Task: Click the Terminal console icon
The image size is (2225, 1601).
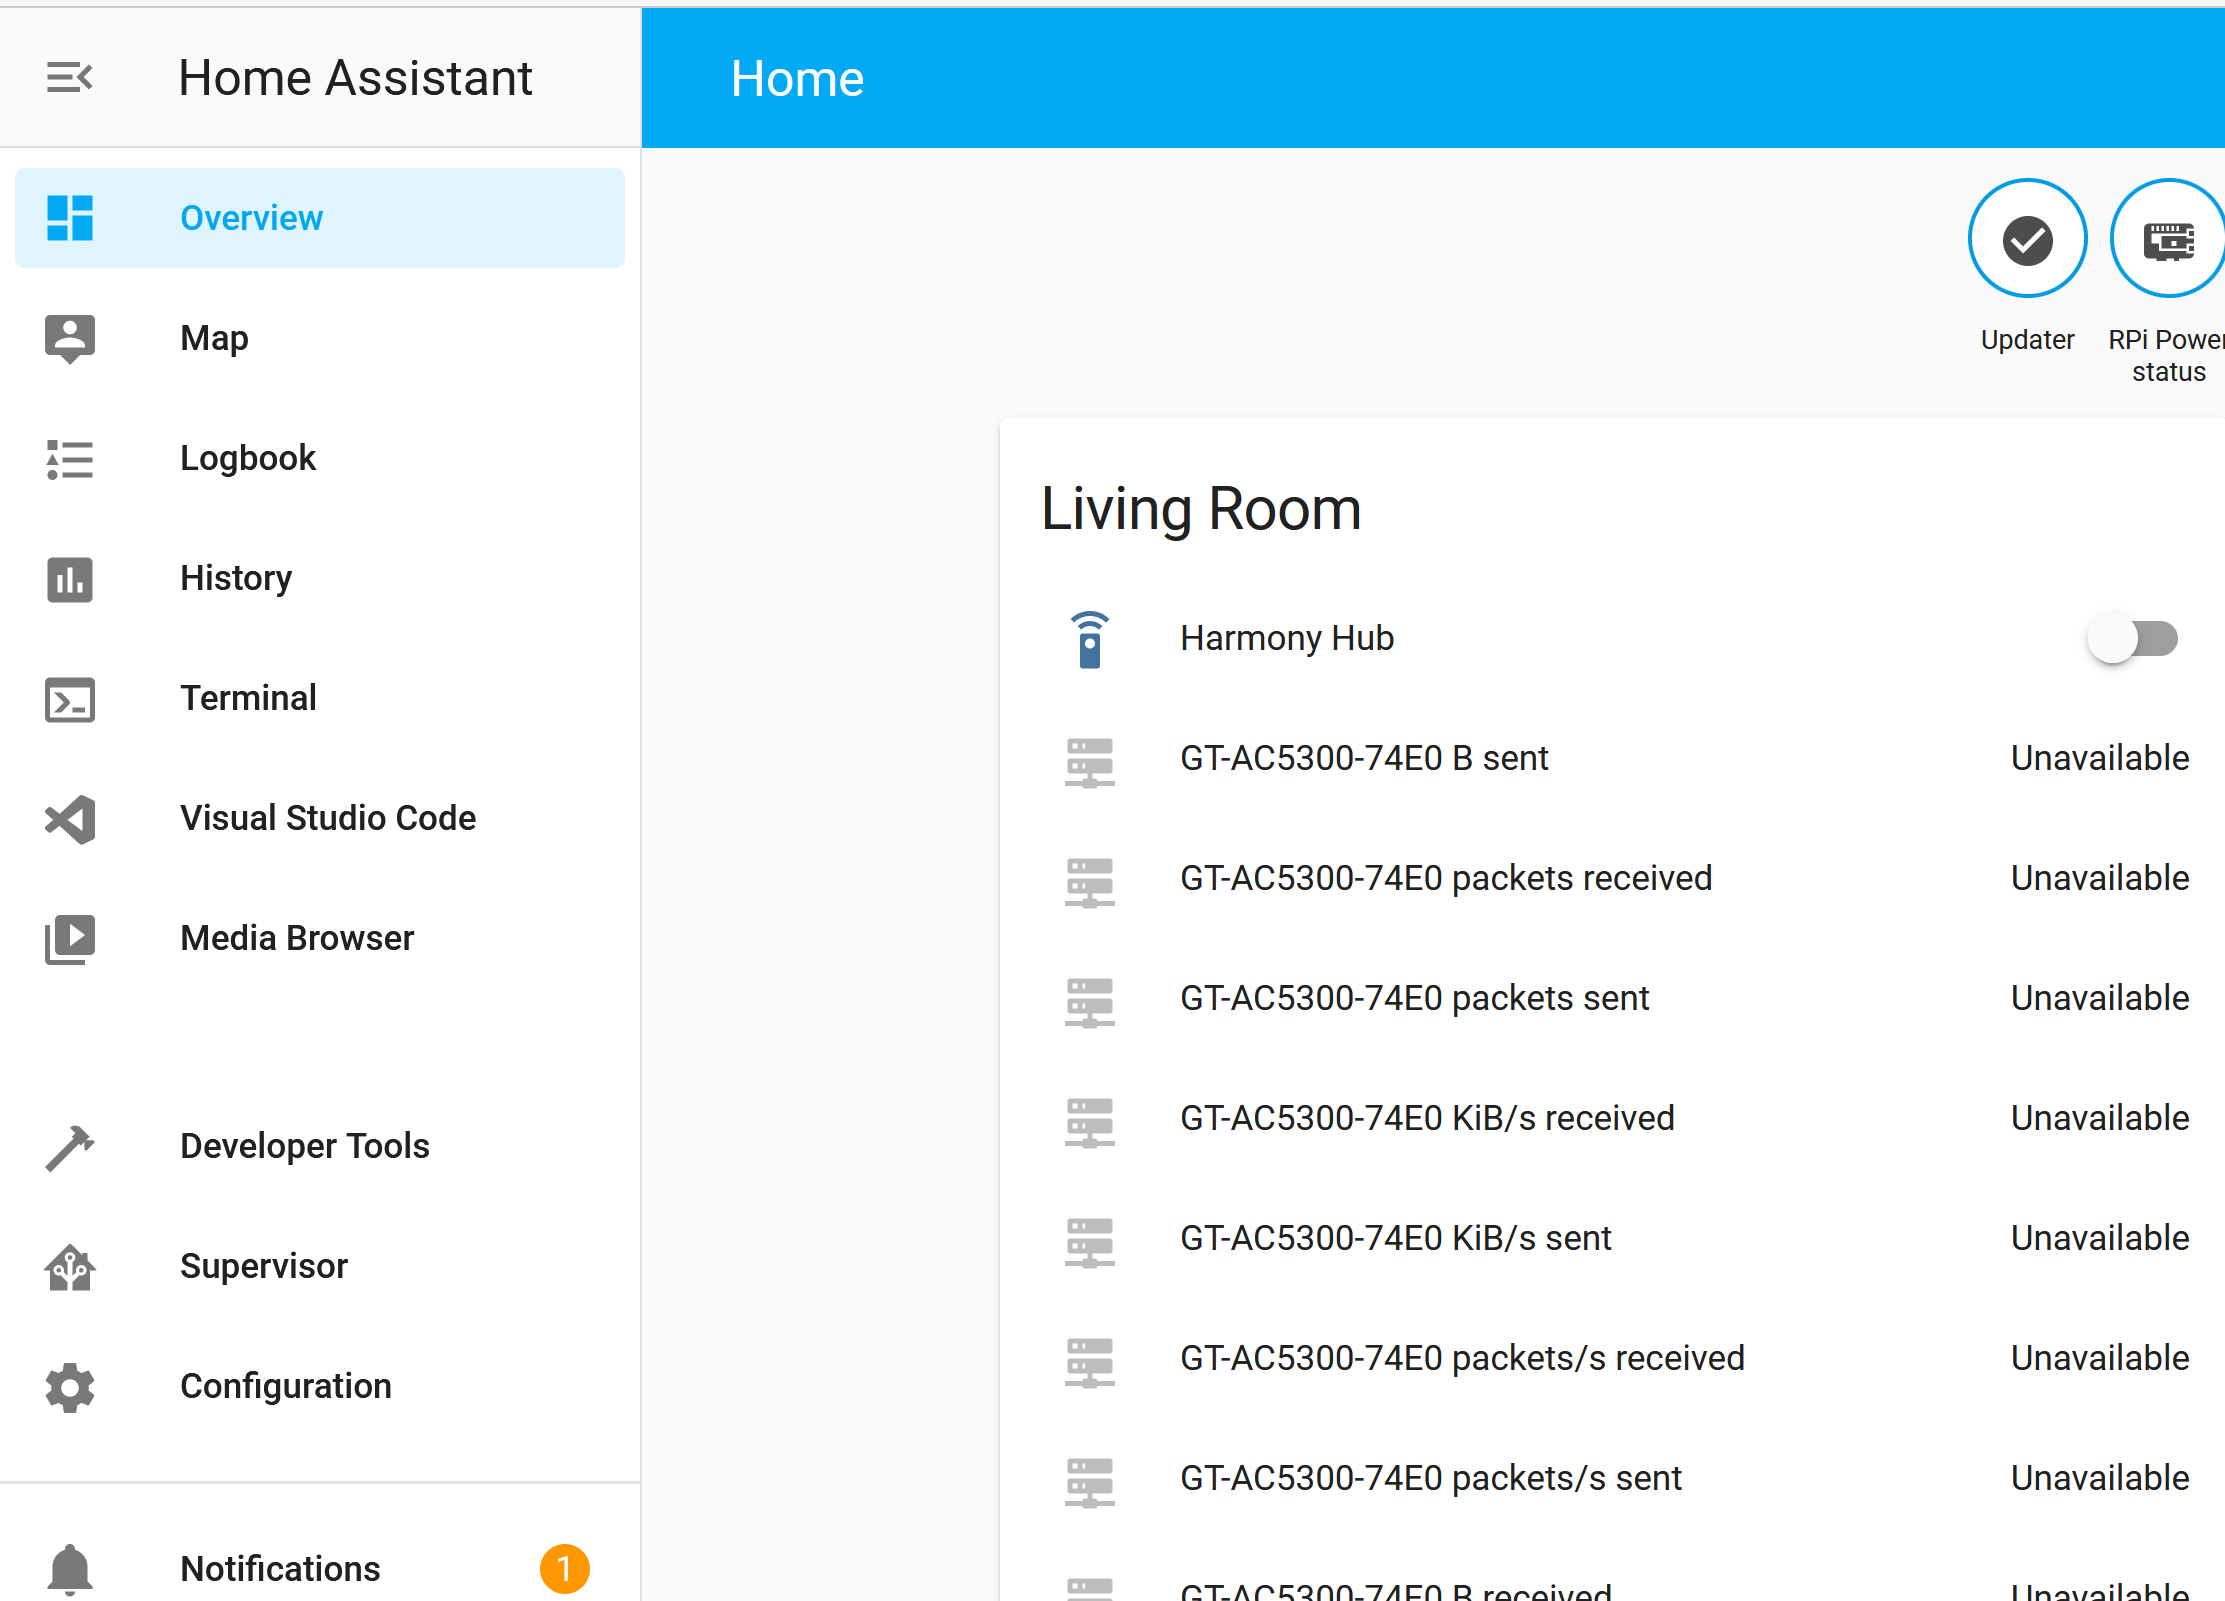Action: (x=70, y=699)
